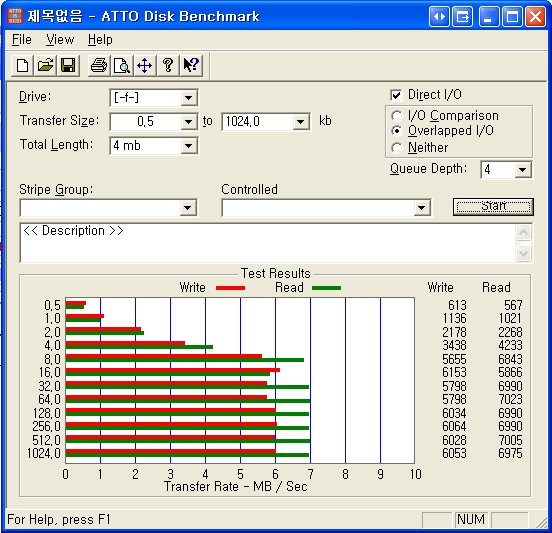Open the File menu
The width and height of the screenshot is (552, 533).
coord(21,40)
